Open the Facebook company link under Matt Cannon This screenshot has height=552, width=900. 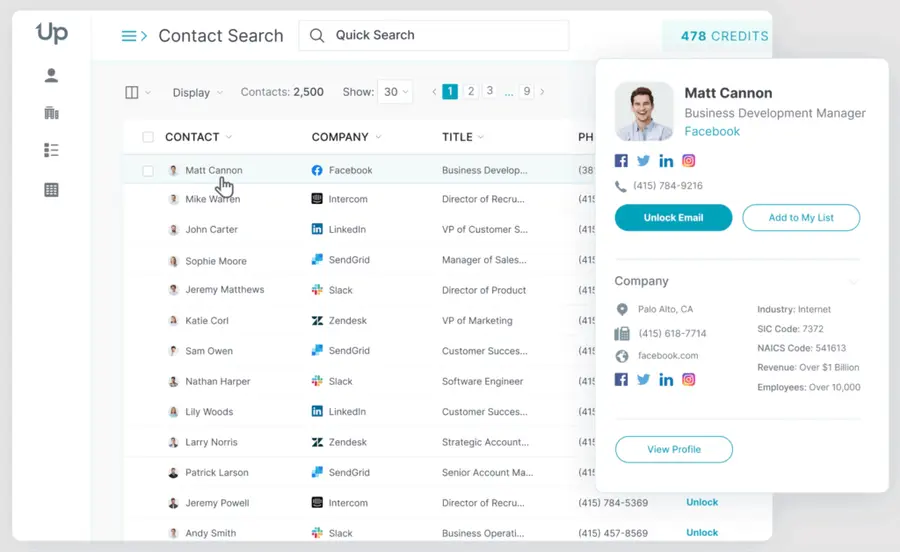[712, 131]
